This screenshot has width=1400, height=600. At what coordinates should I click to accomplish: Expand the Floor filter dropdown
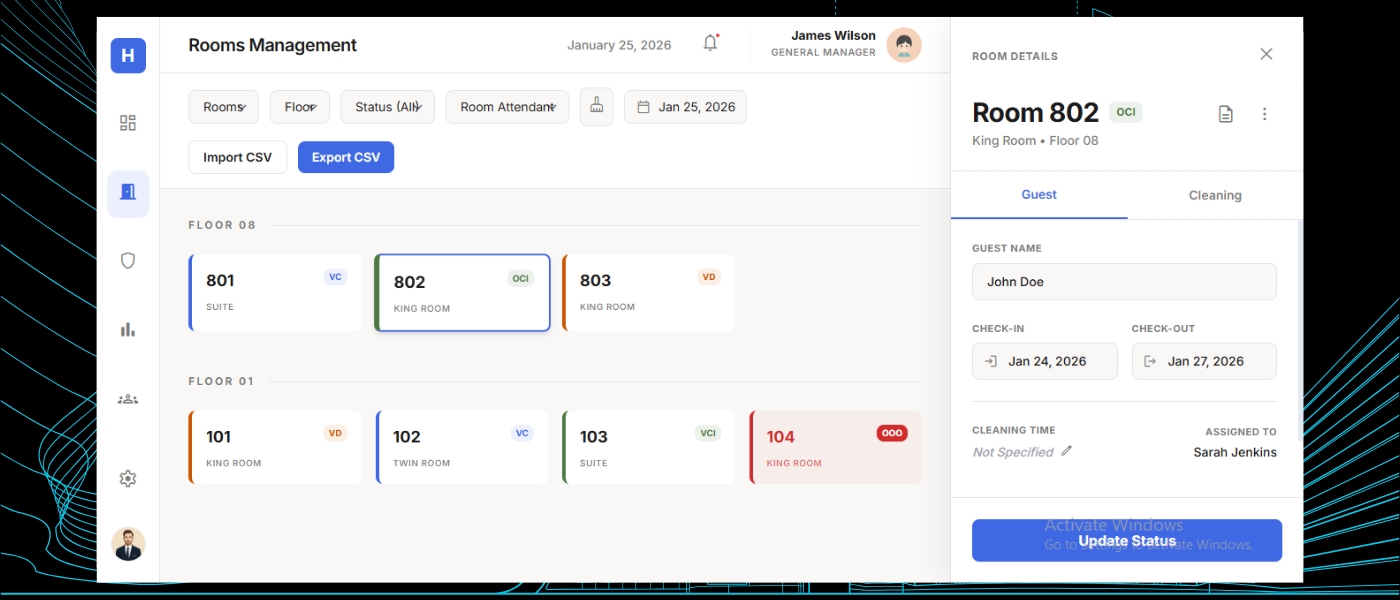[299, 107]
